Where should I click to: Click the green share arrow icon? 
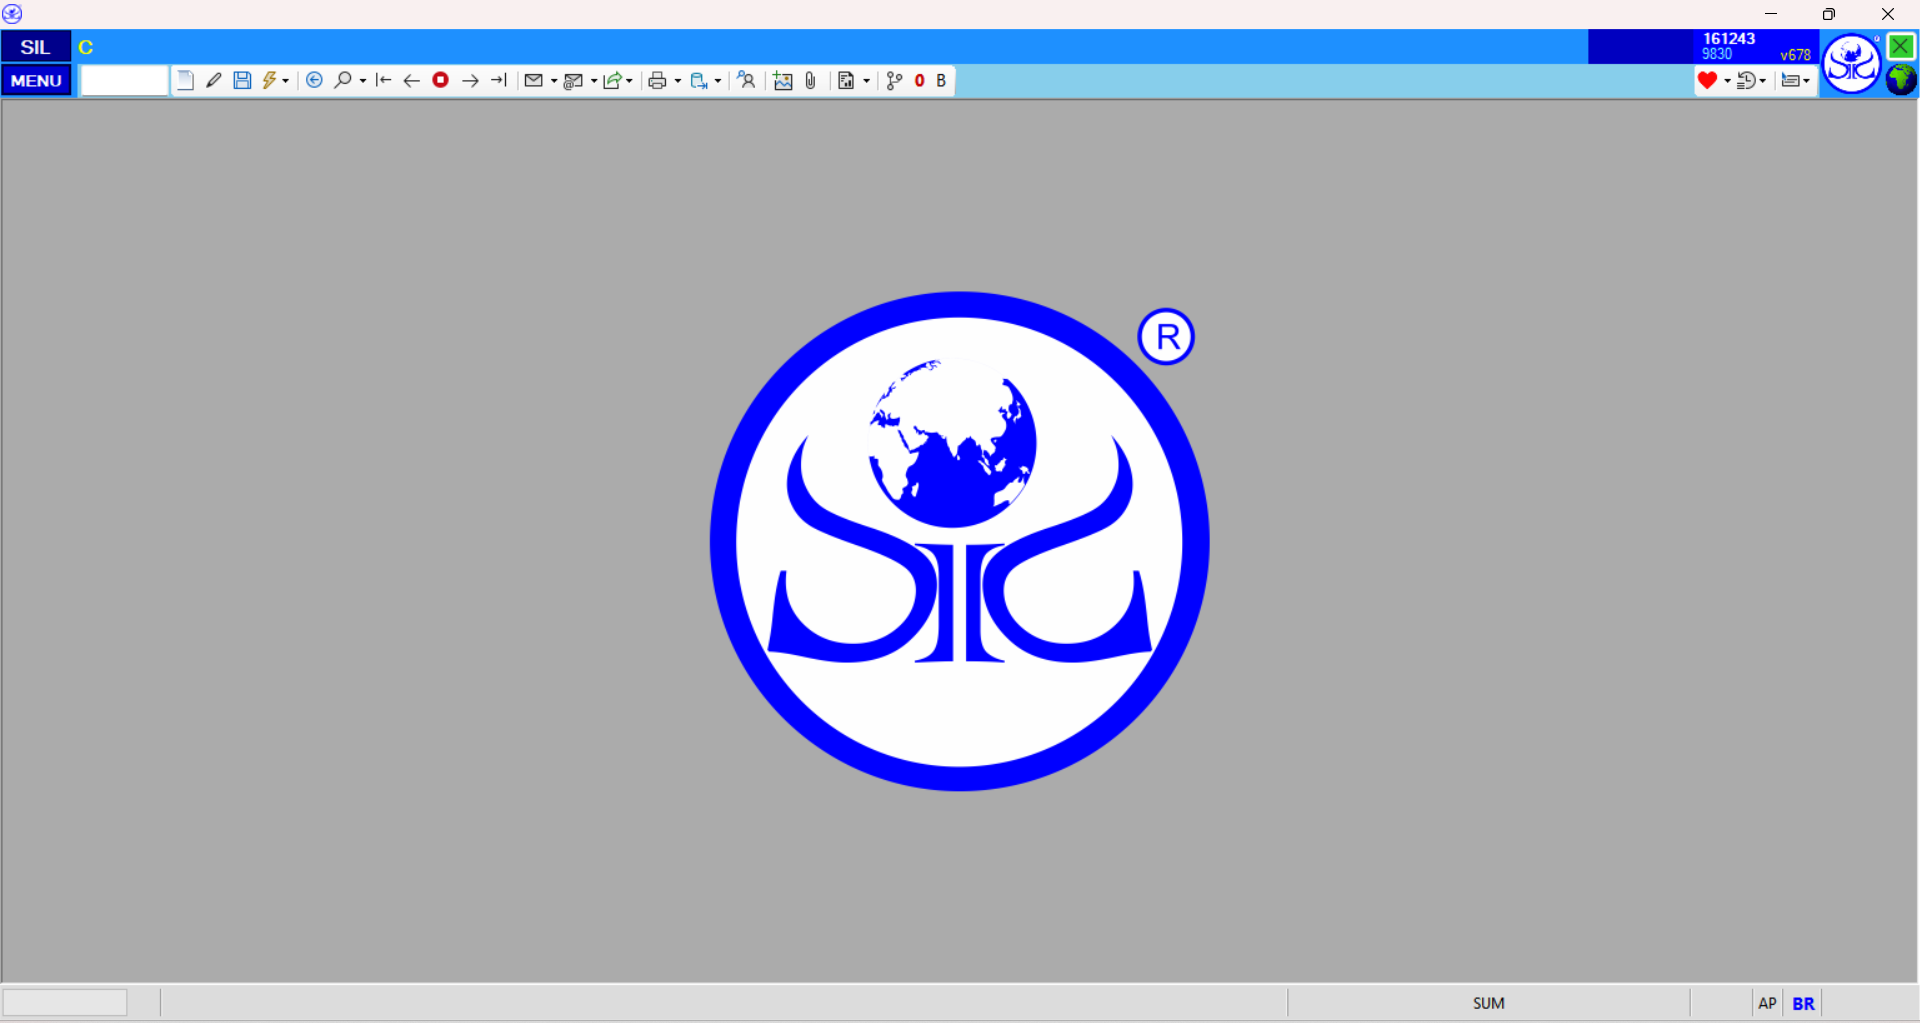tap(612, 81)
